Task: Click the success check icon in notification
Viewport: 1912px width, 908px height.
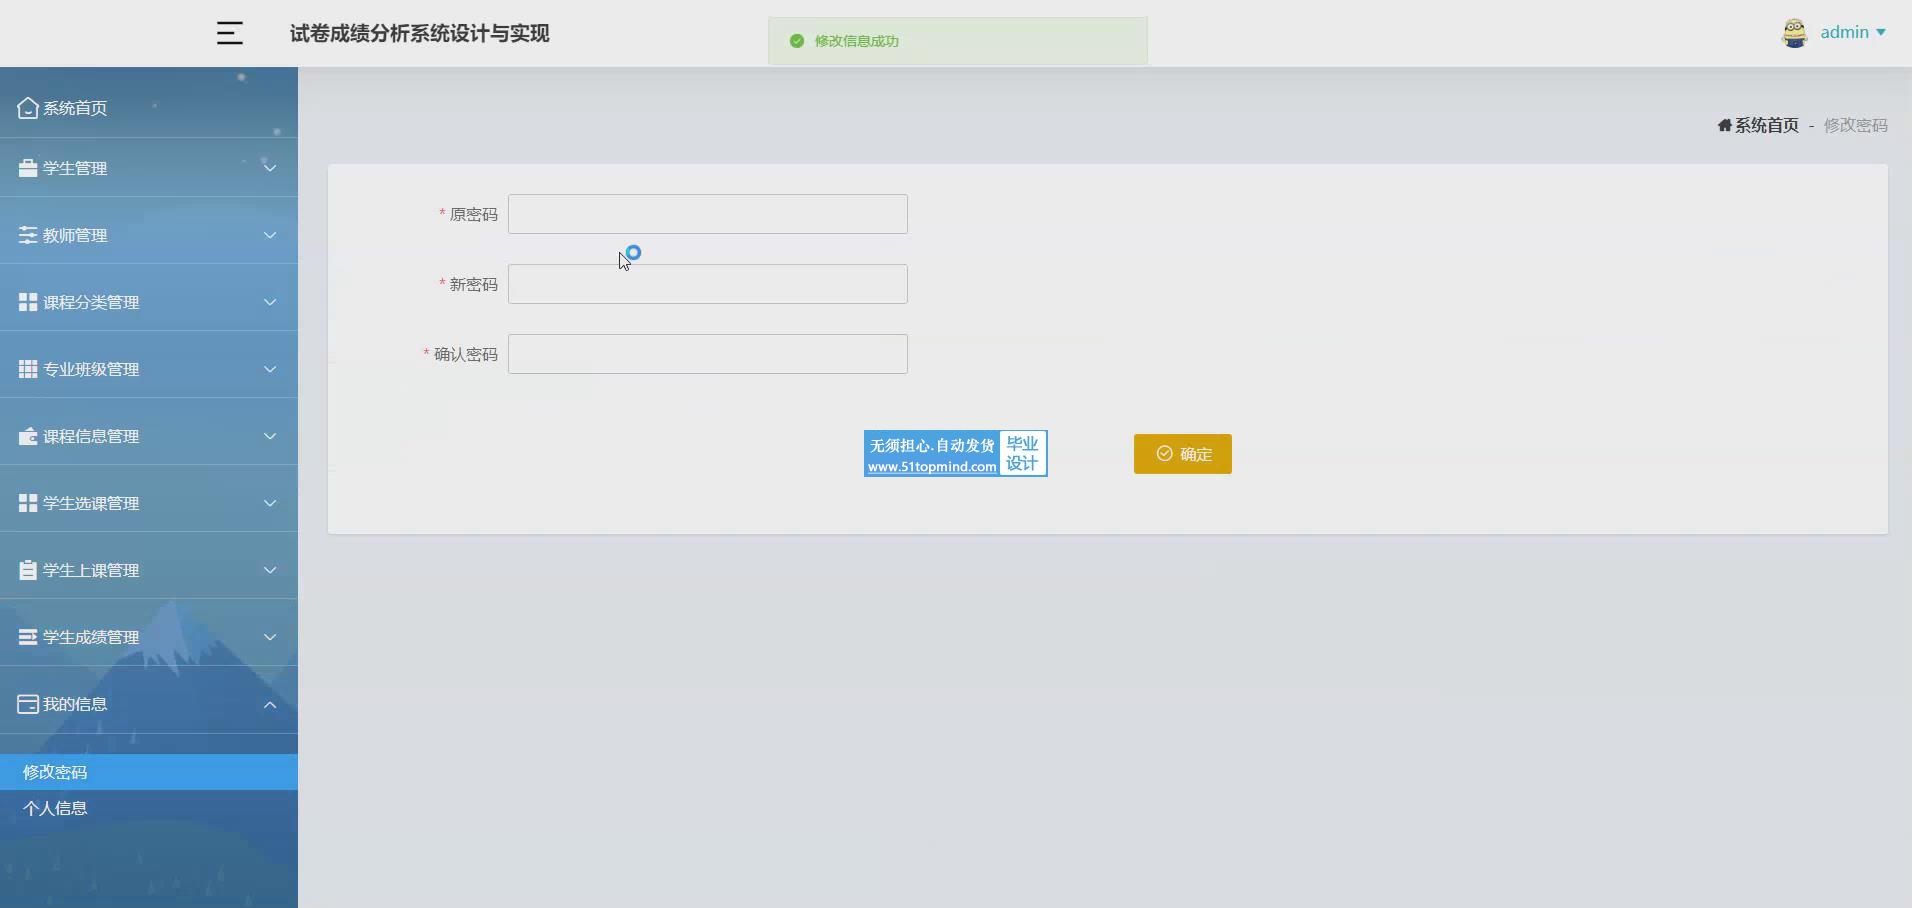Action: 797,41
